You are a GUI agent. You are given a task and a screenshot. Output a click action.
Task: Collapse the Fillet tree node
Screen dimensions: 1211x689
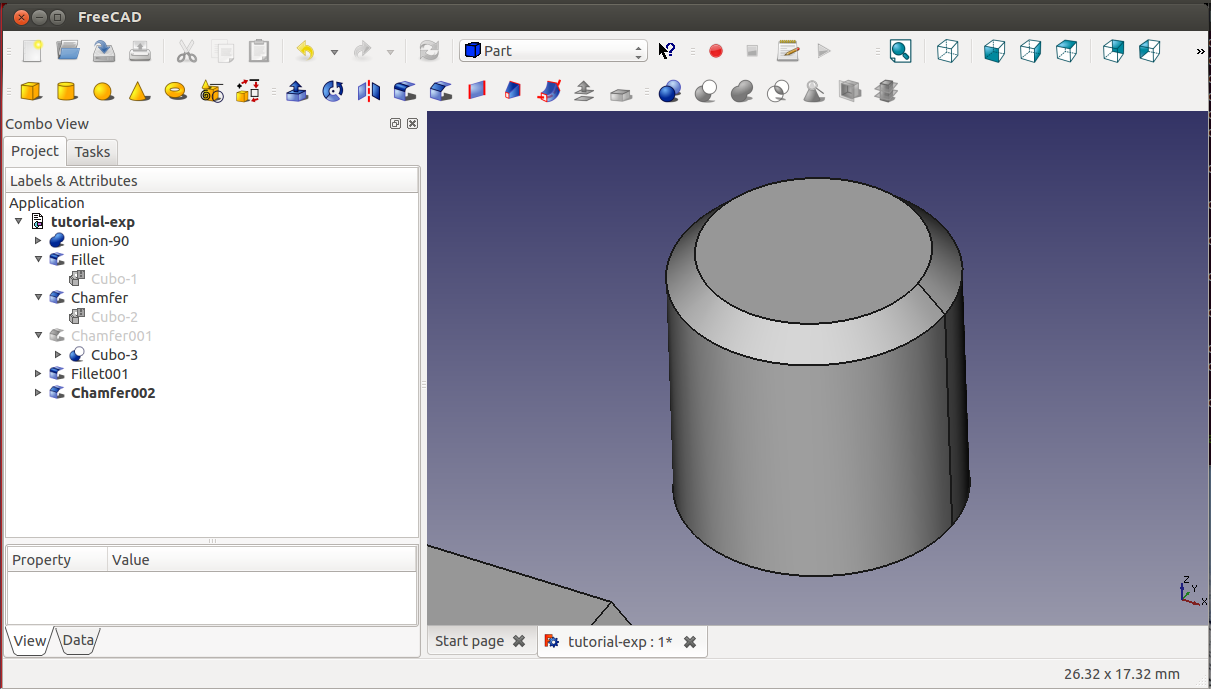[x=39, y=260]
